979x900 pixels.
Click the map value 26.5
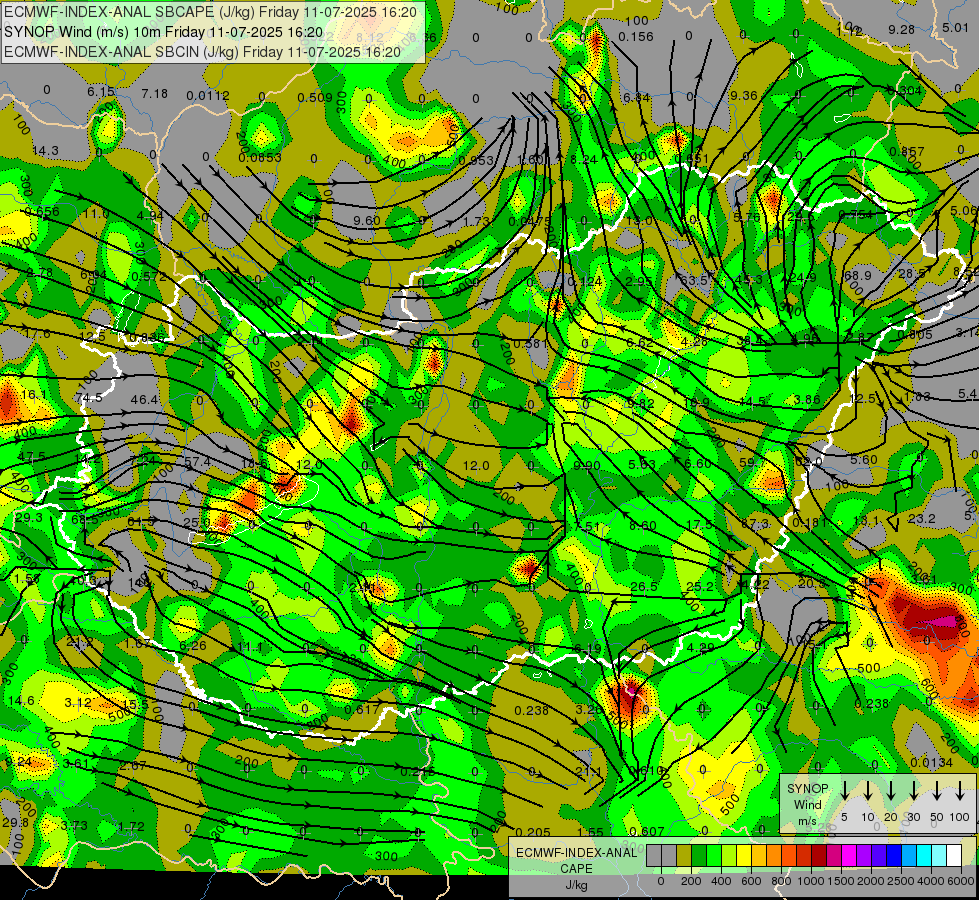(644, 586)
